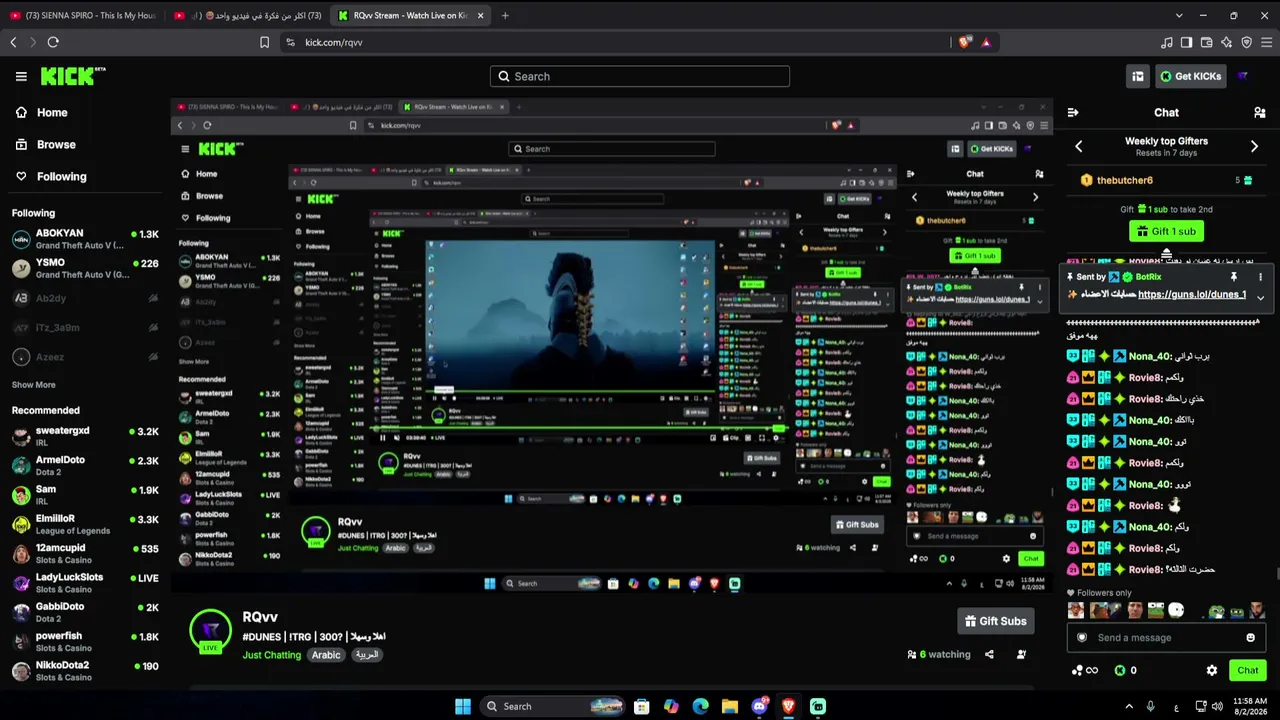Open Brave Leo AI icon
Viewport: 1280px width, 720px height.
pos(1226,42)
